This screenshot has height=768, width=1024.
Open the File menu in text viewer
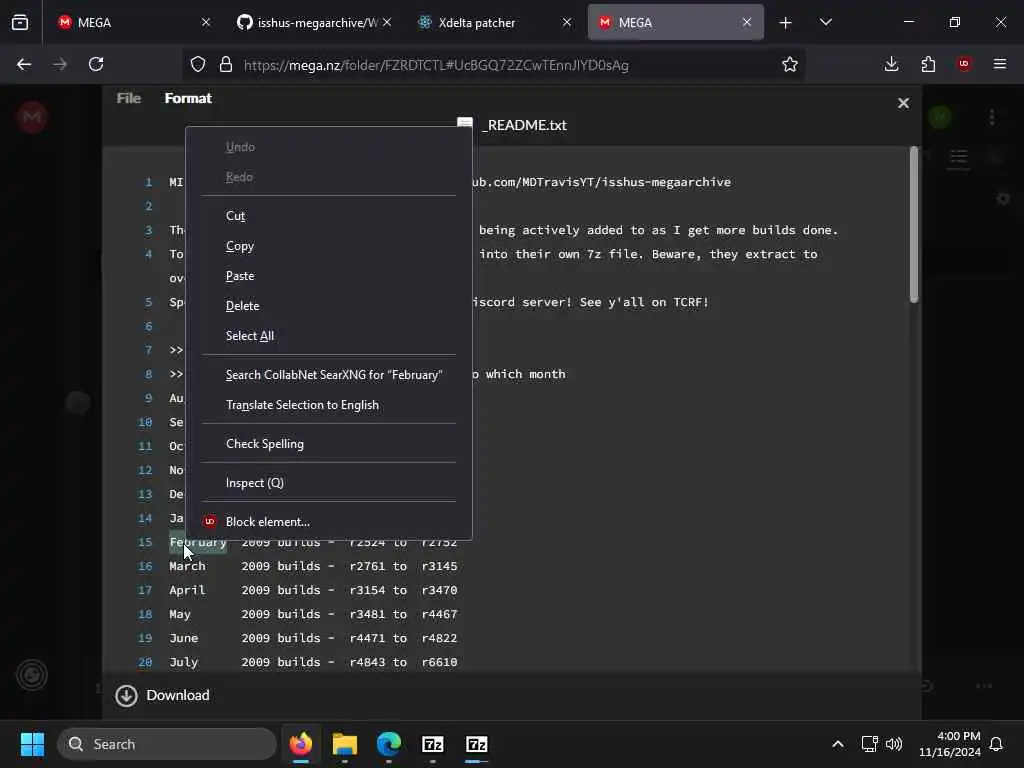click(129, 98)
